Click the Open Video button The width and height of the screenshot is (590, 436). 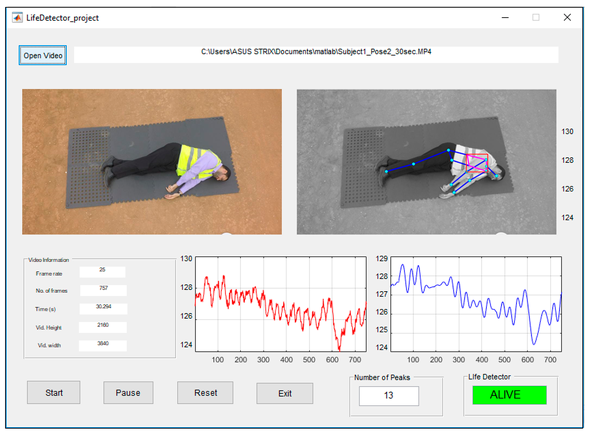(43, 55)
